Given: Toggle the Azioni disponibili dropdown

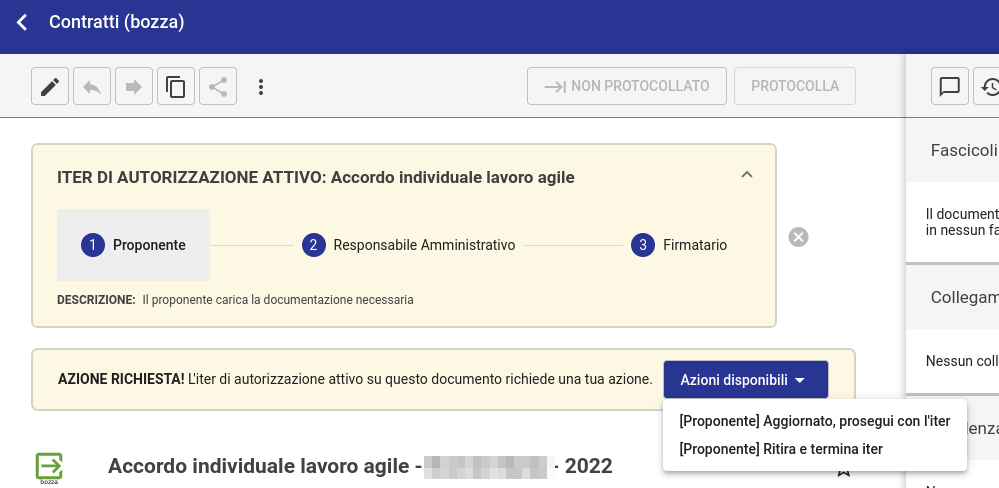Looking at the screenshot, I should (746, 380).
